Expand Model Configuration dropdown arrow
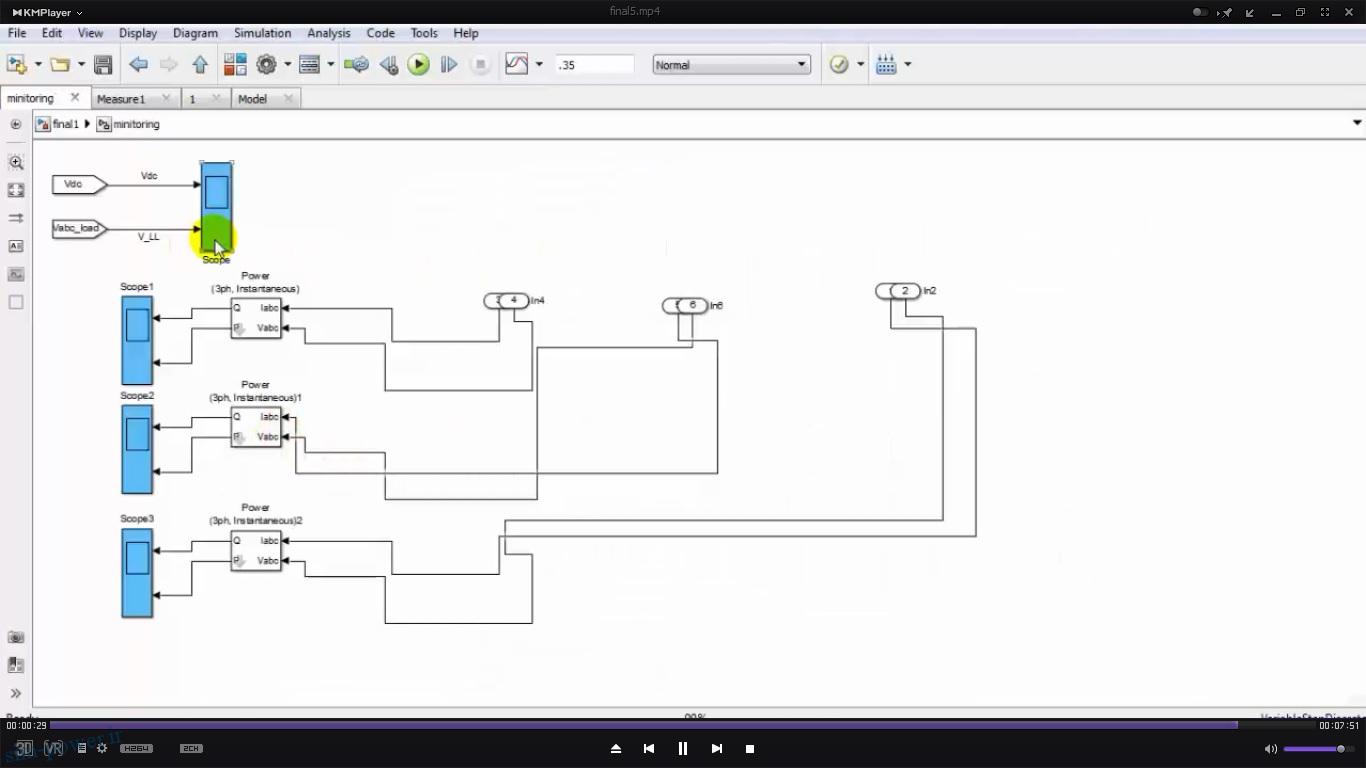Screen dimensions: 1366x768 (x=287, y=65)
